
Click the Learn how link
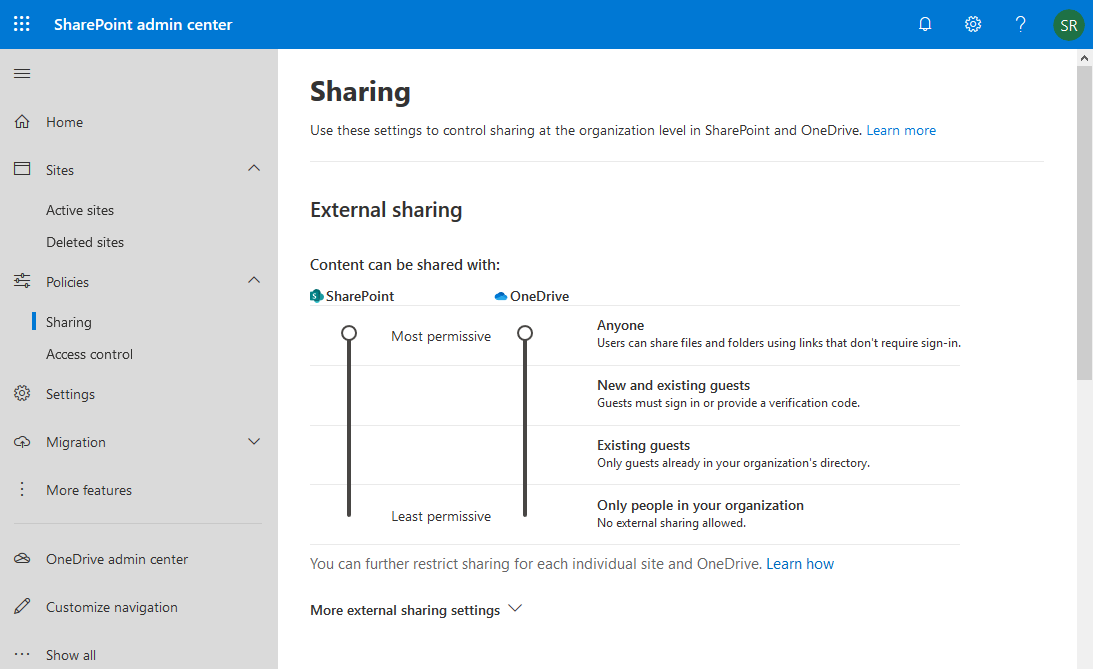tap(800, 563)
